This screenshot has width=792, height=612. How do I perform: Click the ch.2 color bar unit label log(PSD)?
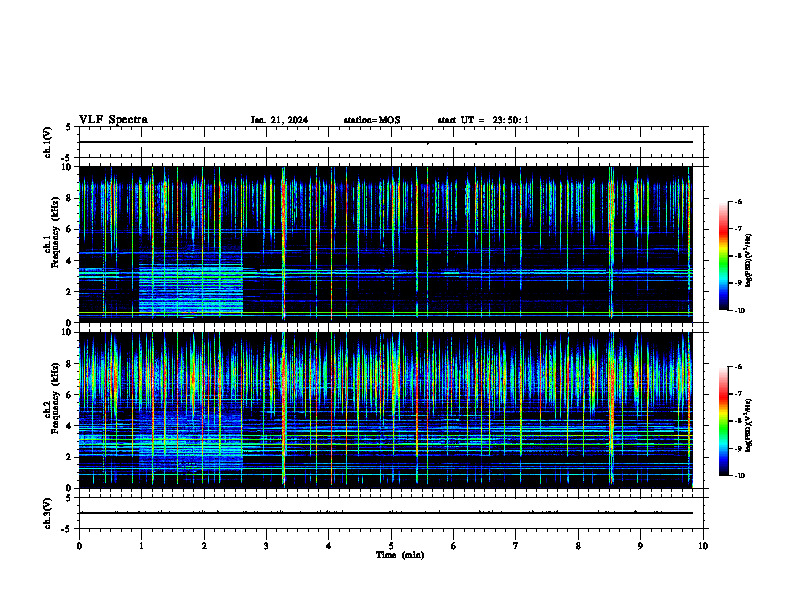pyautogui.click(x=749, y=425)
